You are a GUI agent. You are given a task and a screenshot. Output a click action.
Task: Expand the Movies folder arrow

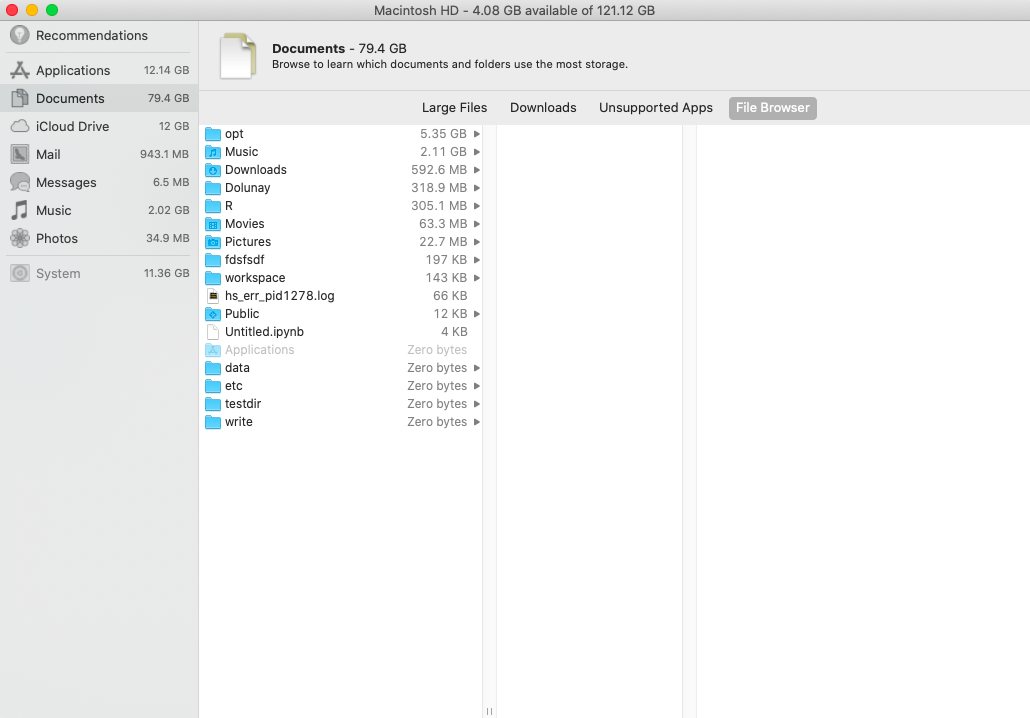477,224
